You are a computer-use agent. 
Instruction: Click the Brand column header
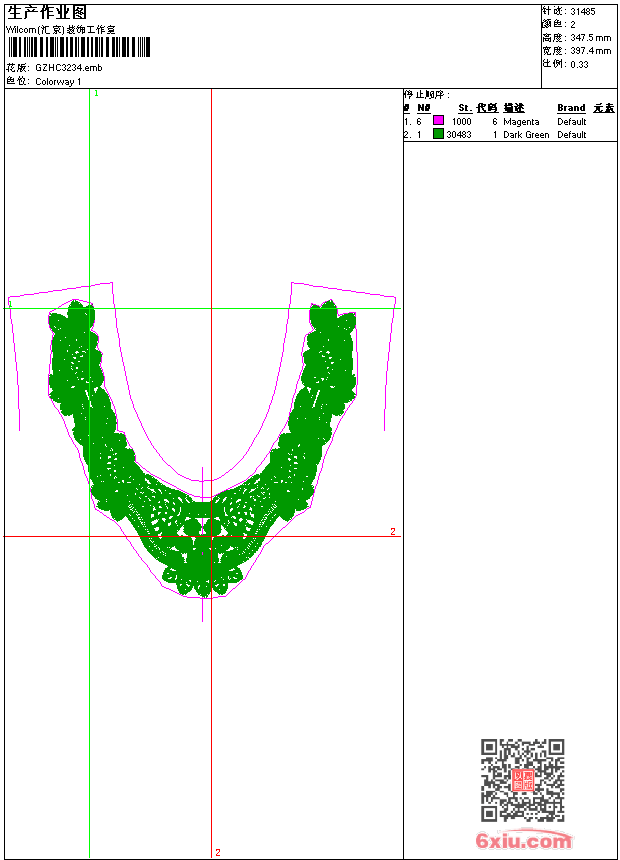point(571,108)
